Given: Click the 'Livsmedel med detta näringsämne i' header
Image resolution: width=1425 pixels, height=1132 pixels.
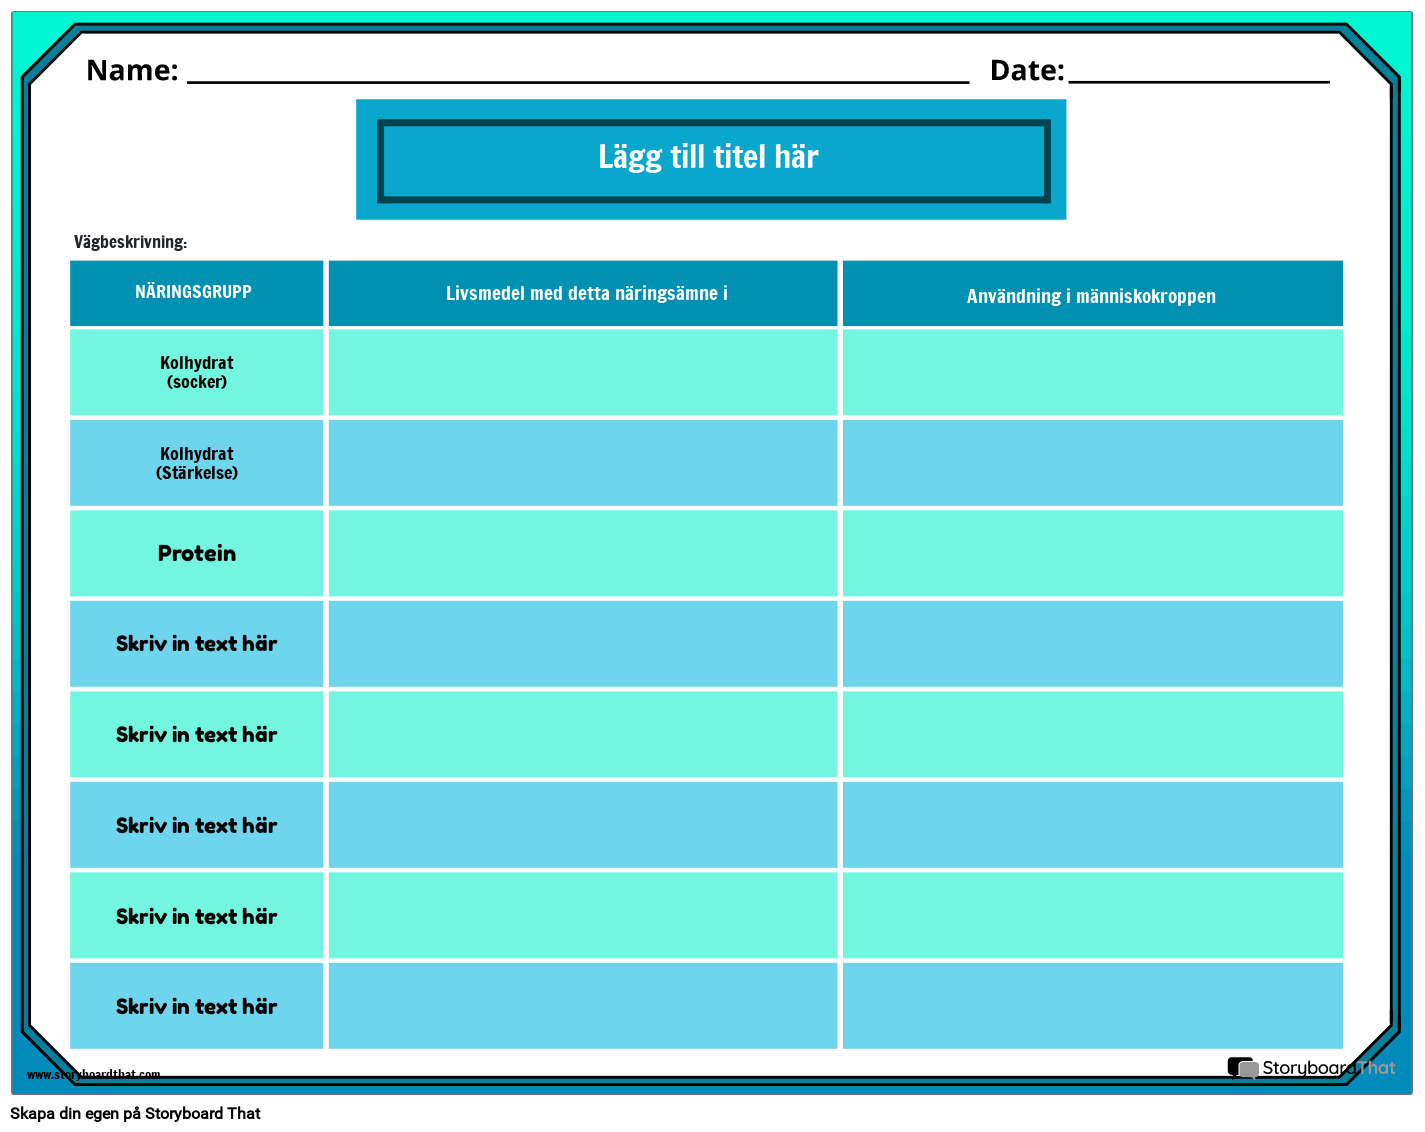Looking at the screenshot, I should coord(583,293).
